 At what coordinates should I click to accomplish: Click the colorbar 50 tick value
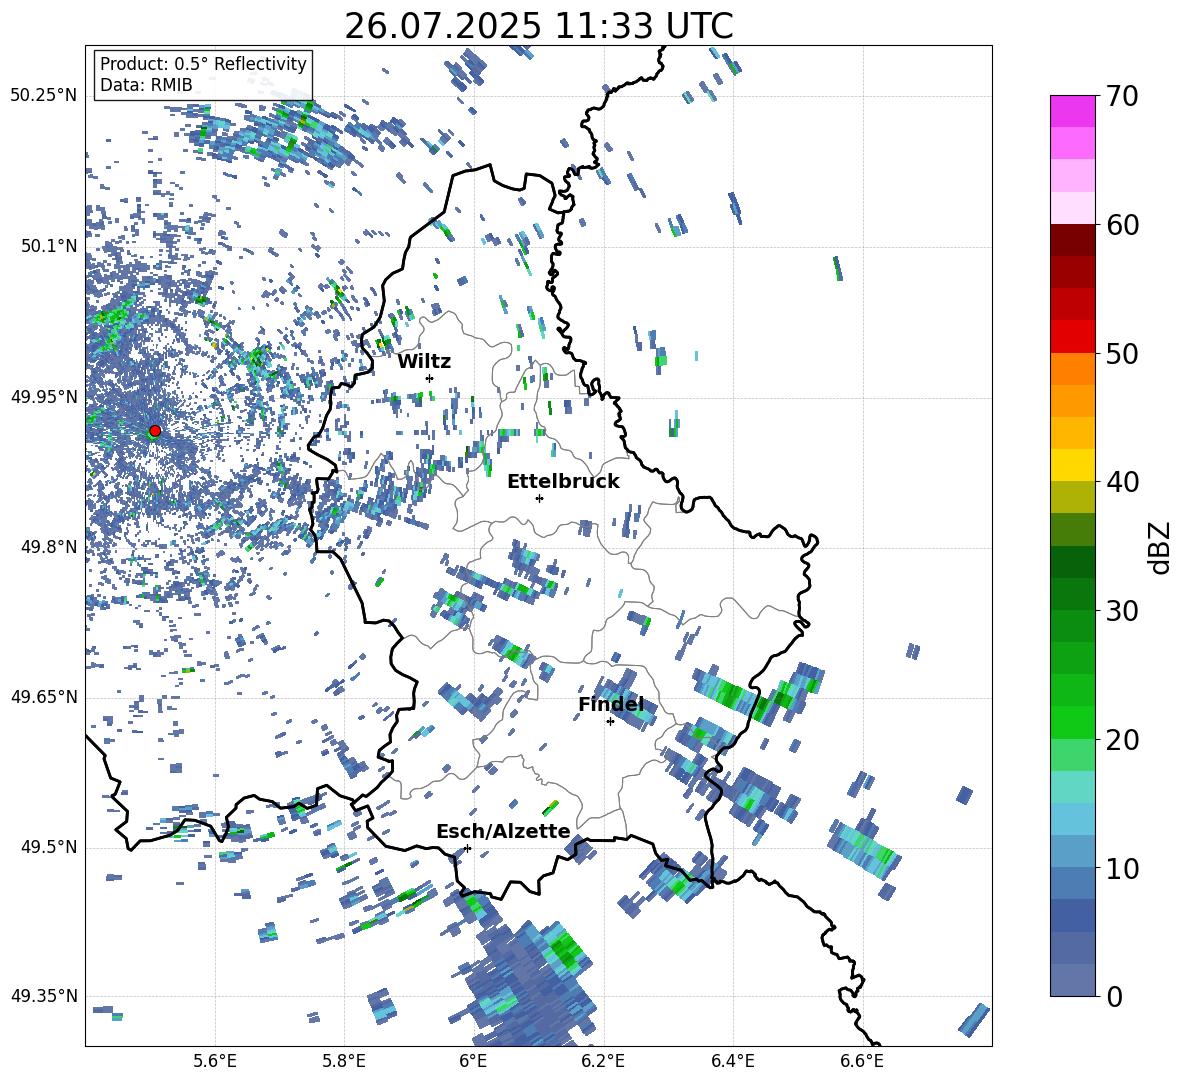pos(1122,353)
